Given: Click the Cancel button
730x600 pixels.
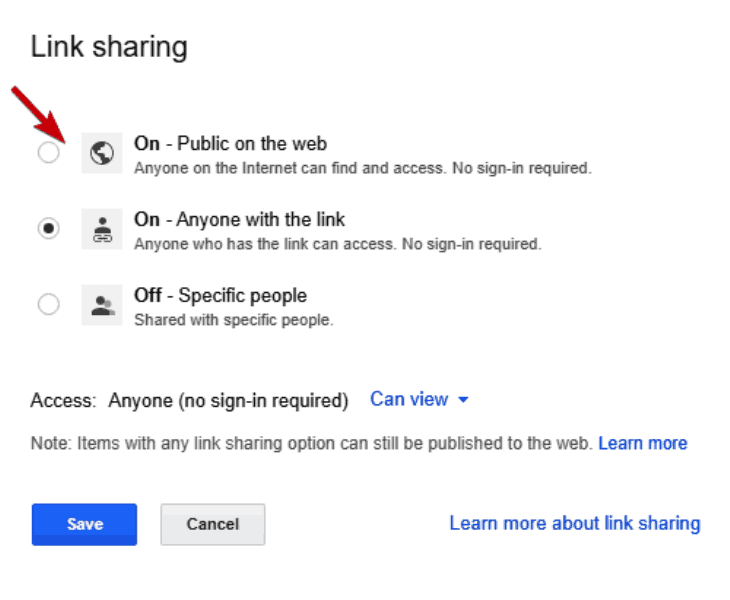Looking at the screenshot, I should pyautogui.click(x=213, y=524).
